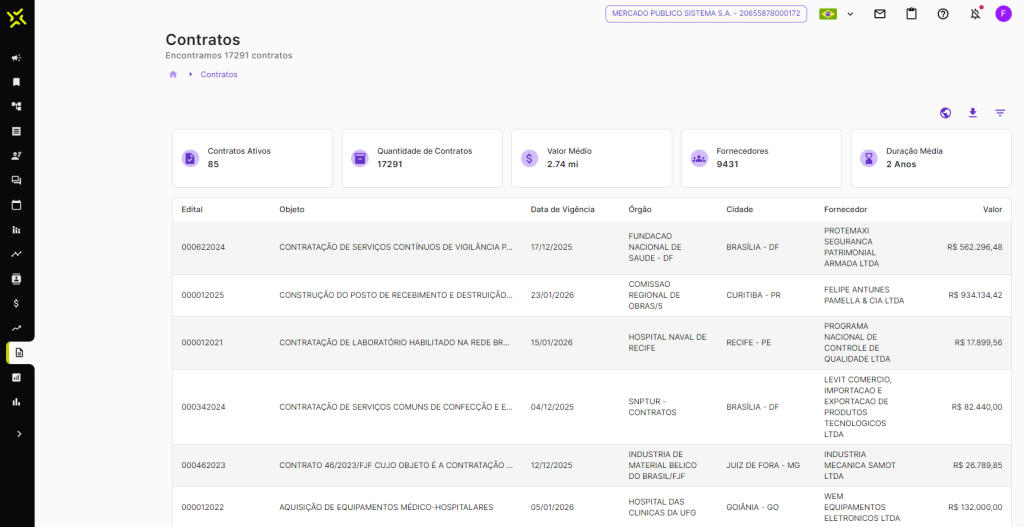
Task: Click the globe icon above the table
Action: tap(945, 113)
